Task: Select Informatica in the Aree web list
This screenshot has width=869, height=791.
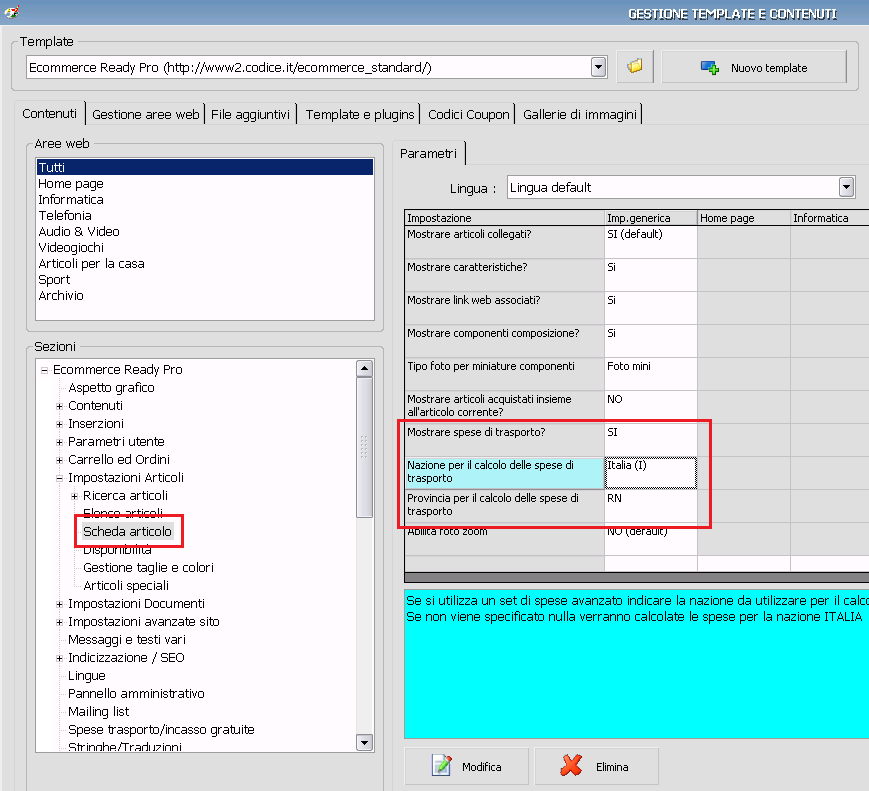Action: click(x=205, y=200)
